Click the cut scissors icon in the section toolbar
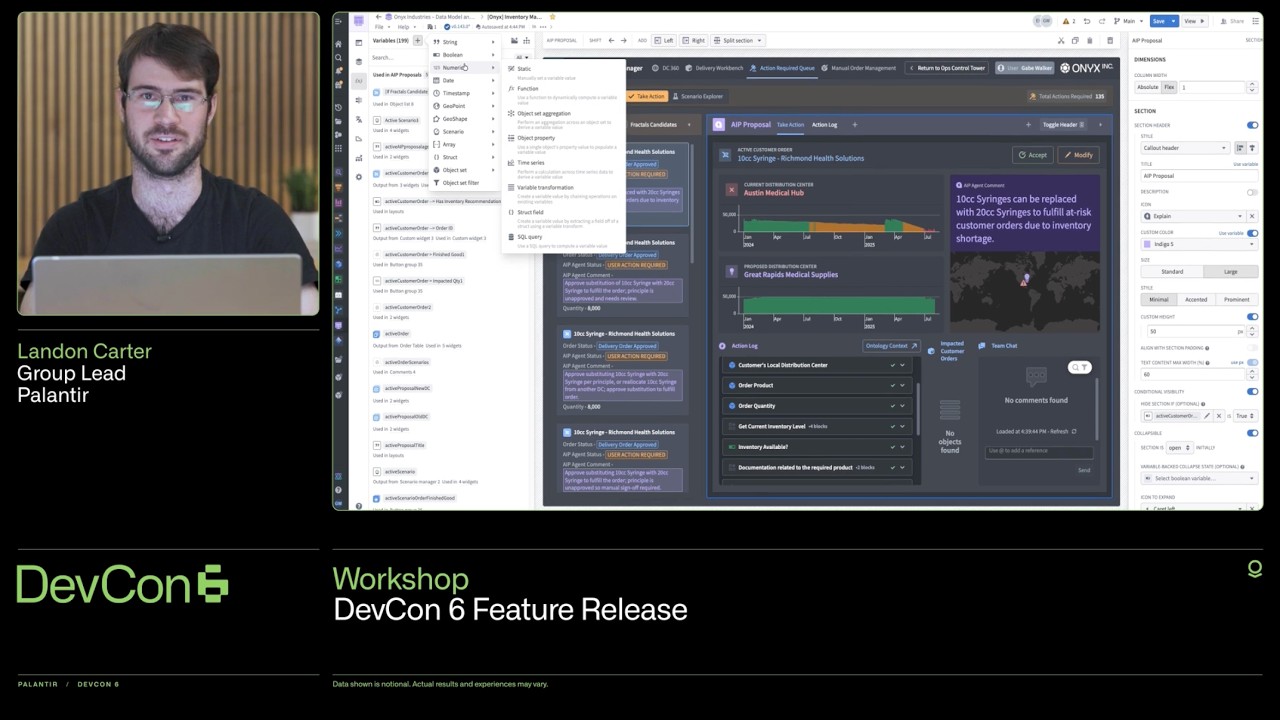1280x720 pixels. pyautogui.click(x=1060, y=40)
